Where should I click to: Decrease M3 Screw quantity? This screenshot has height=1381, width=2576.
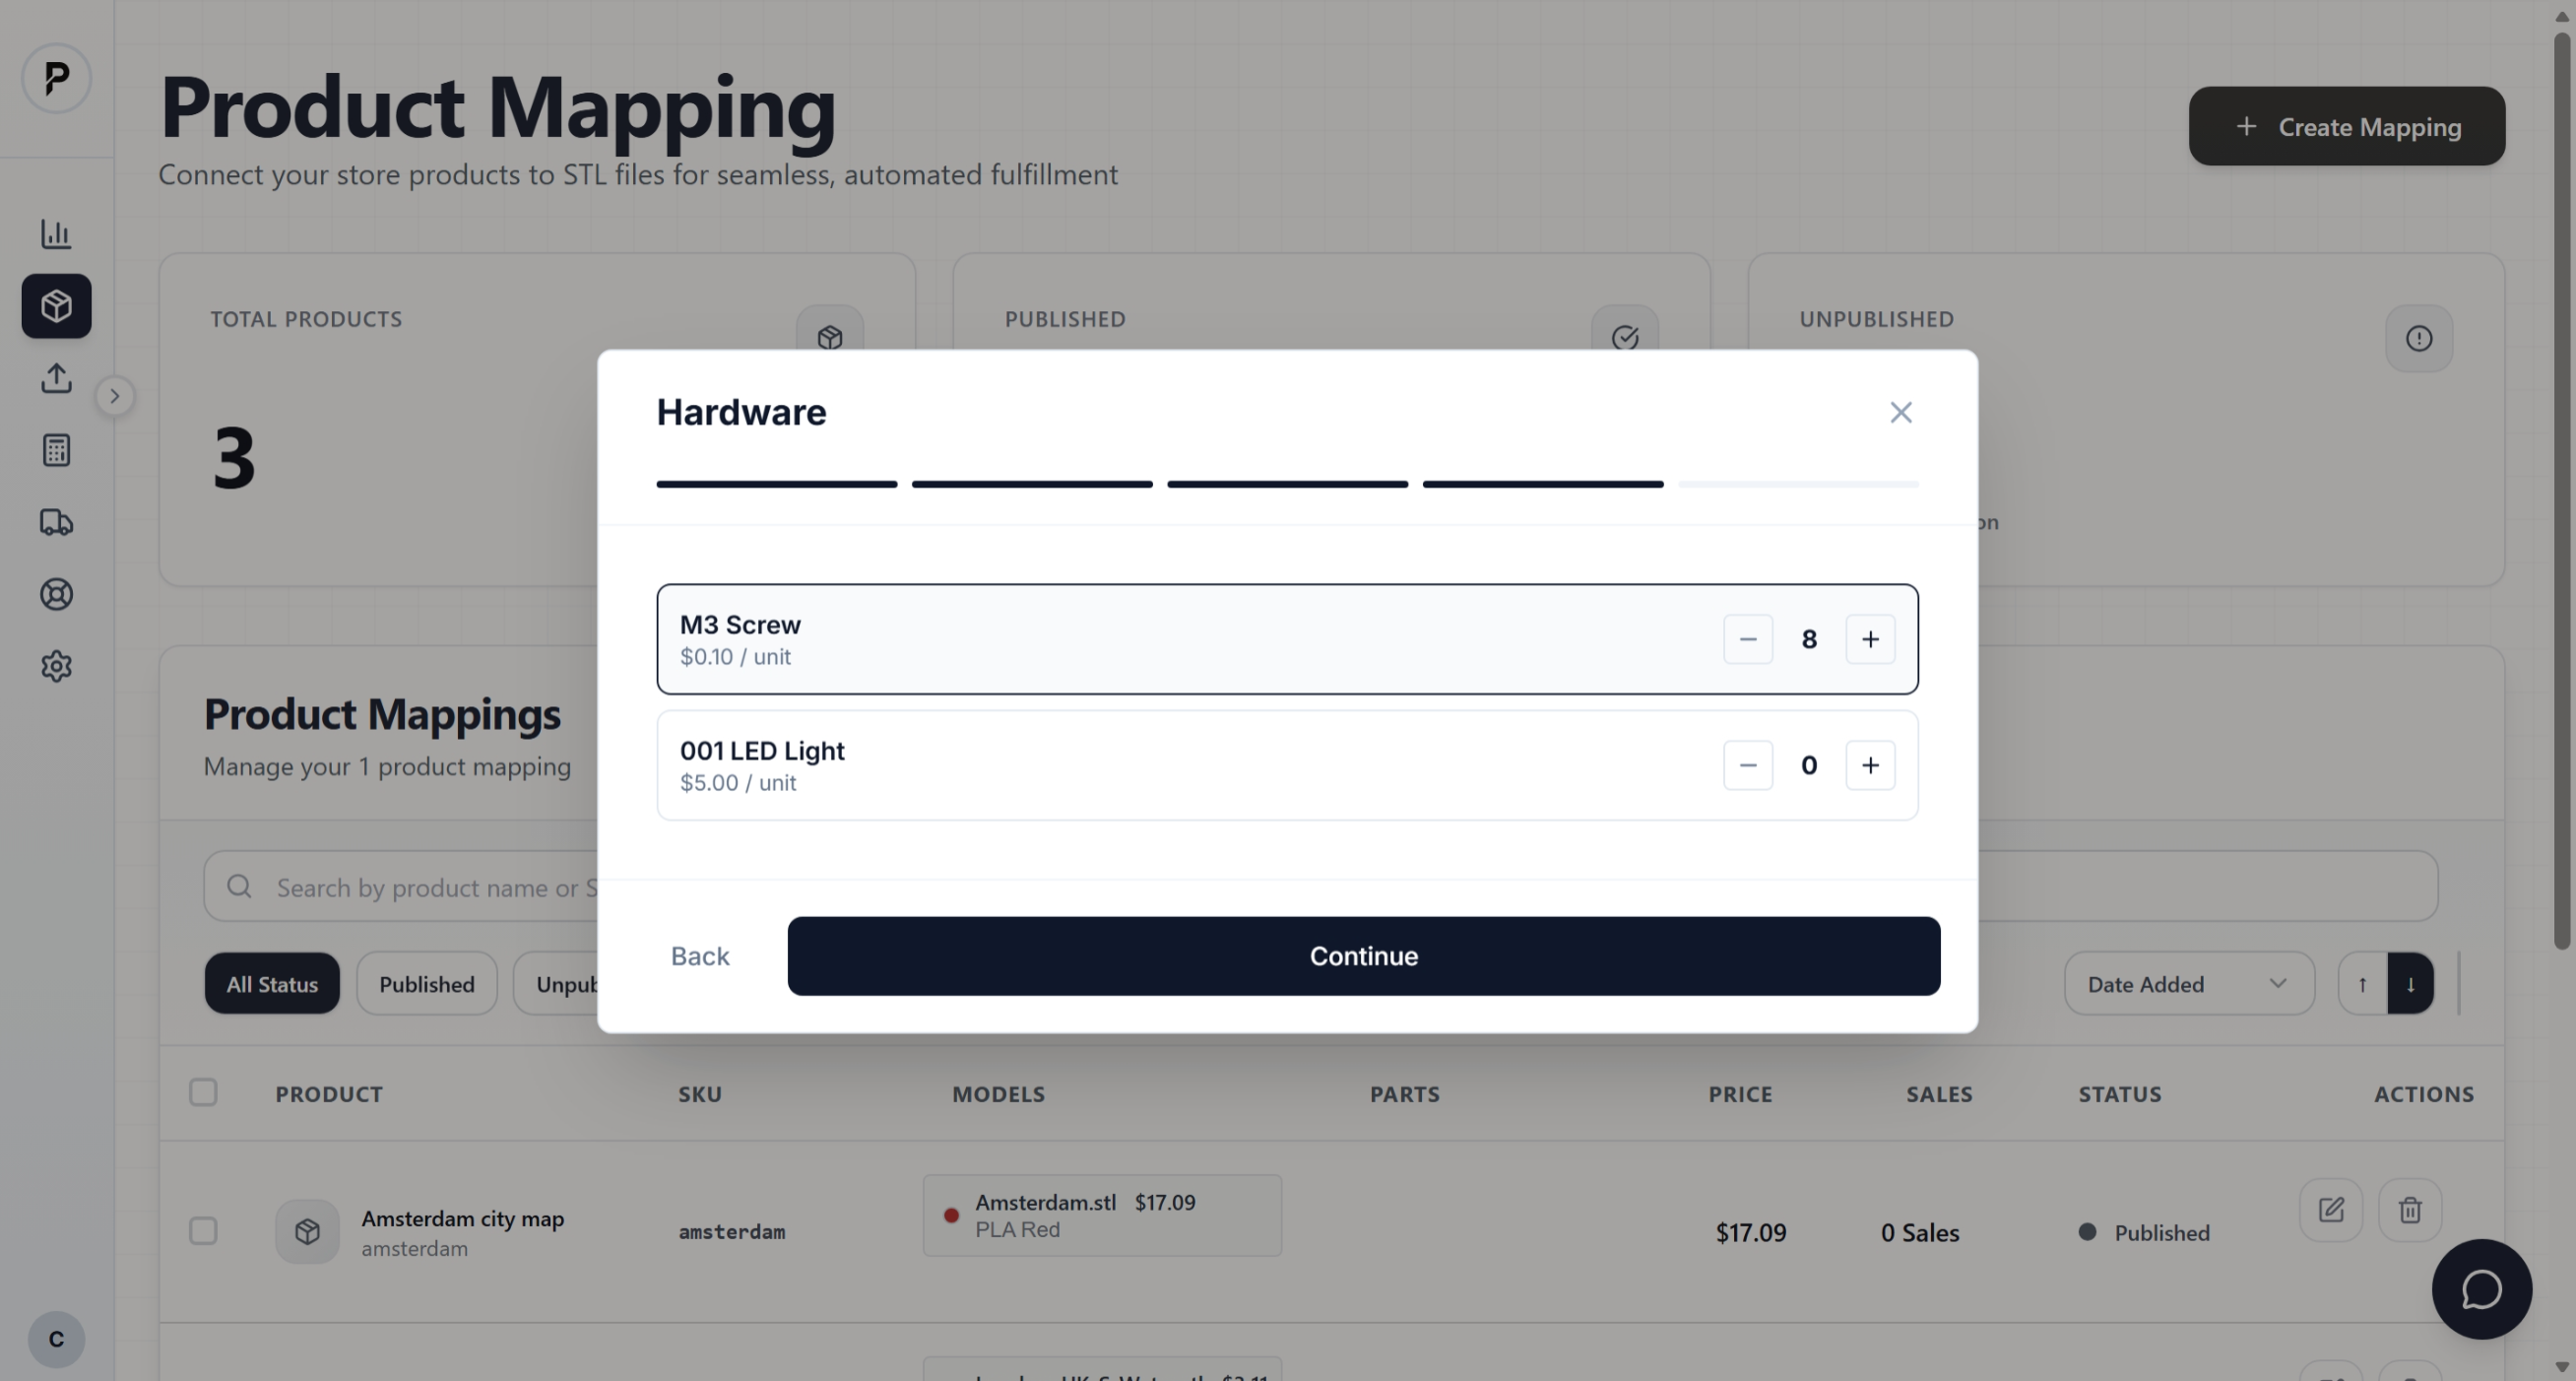click(x=1747, y=639)
